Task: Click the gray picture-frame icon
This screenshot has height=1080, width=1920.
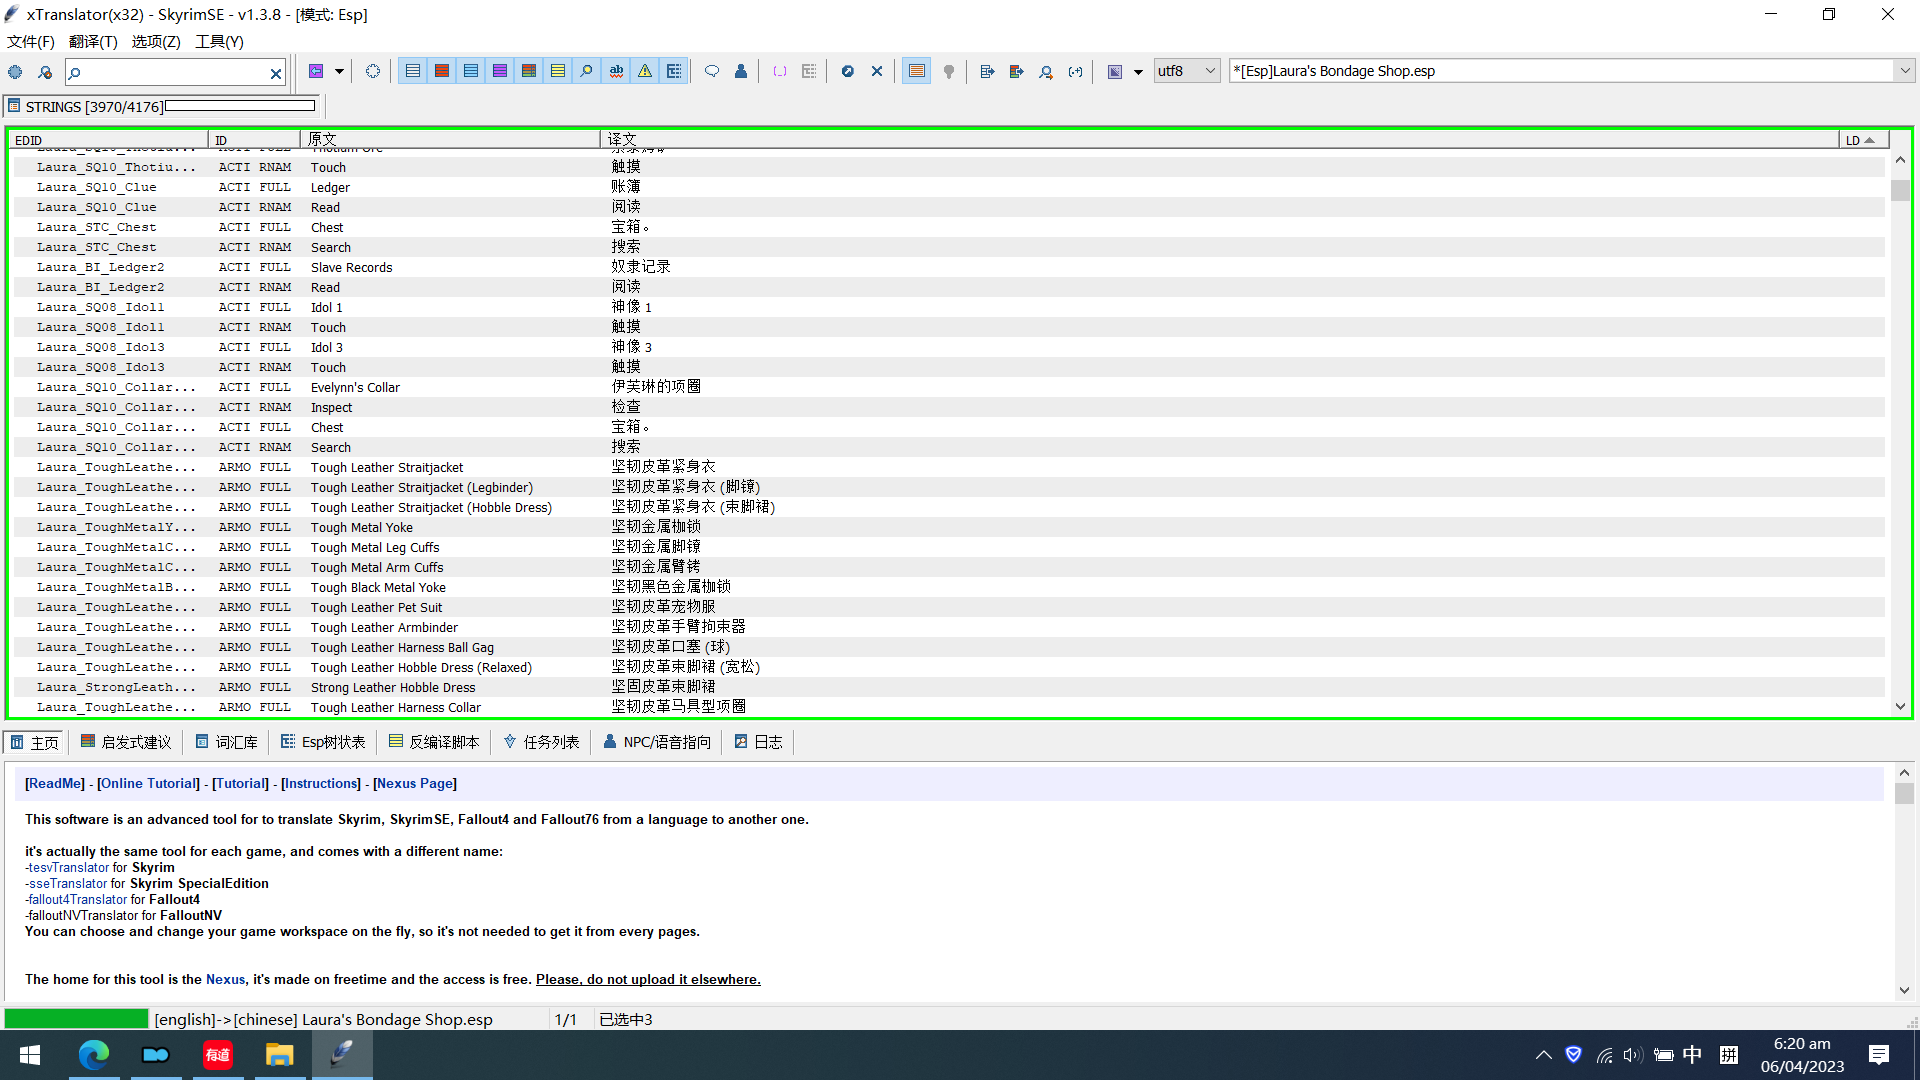Action: pos(1114,71)
